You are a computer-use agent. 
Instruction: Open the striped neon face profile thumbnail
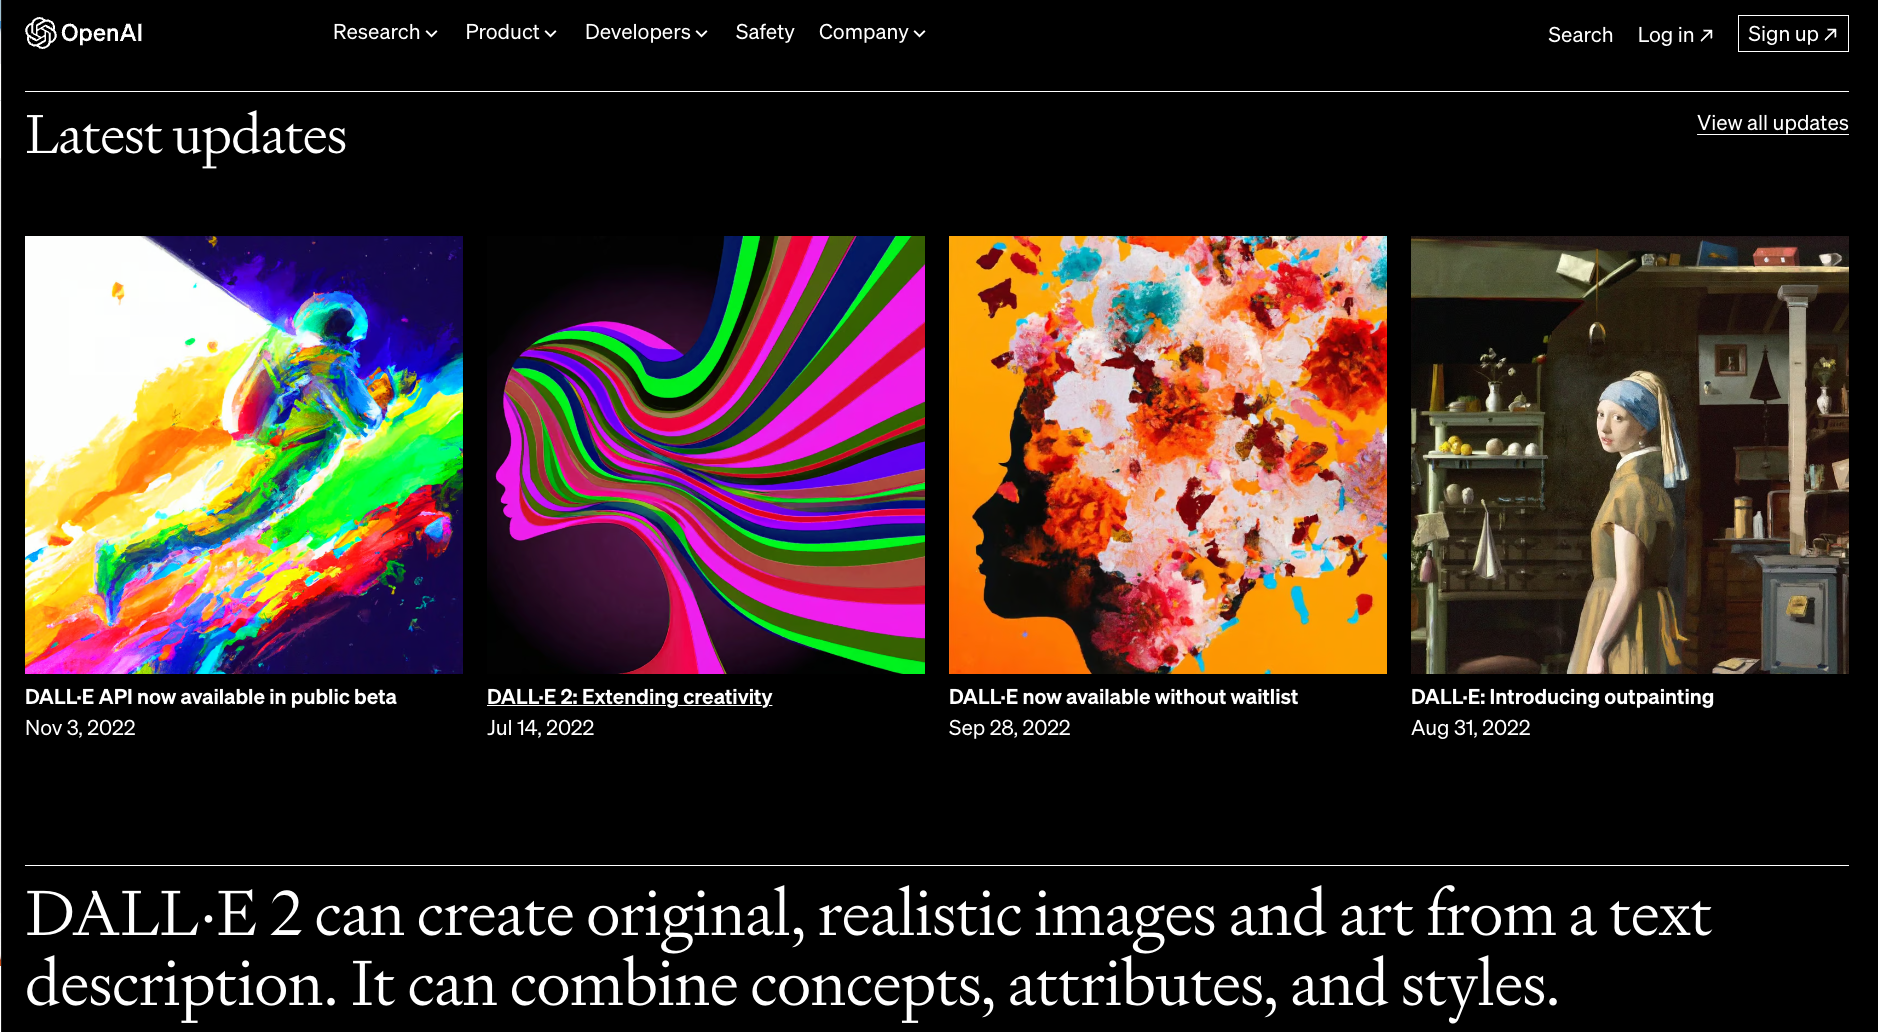pyautogui.click(x=706, y=455)
